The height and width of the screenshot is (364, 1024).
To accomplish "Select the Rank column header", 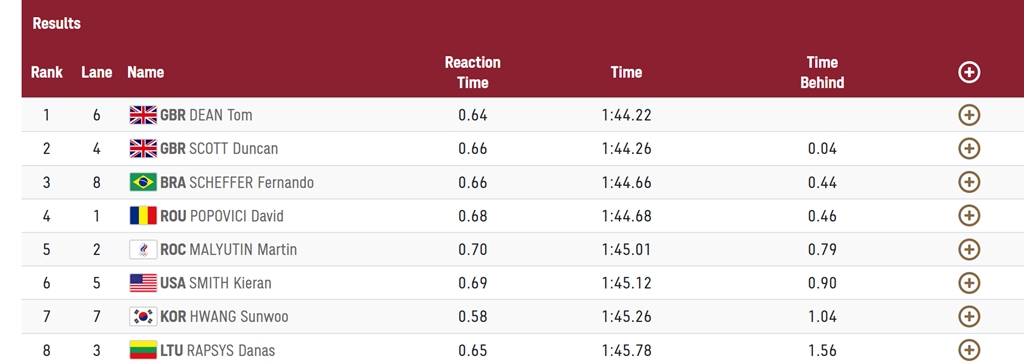I will coord(47,73).
